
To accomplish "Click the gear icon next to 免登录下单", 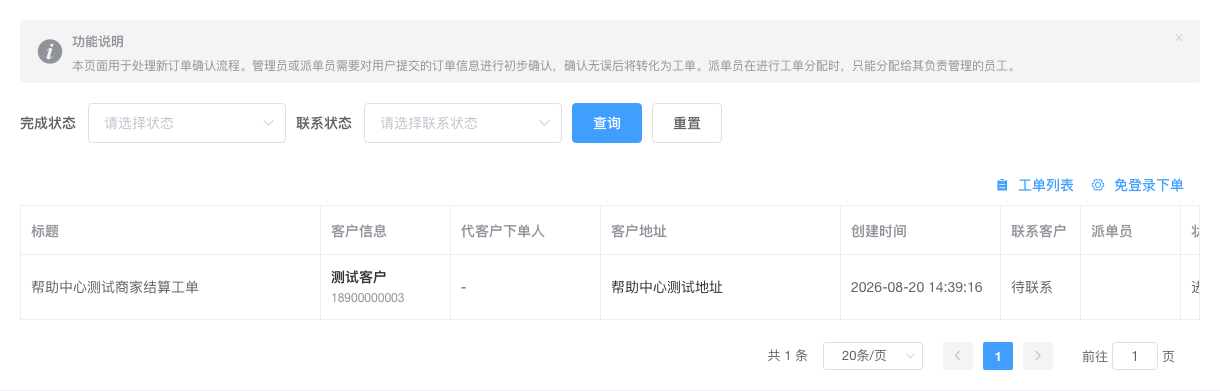I will (x=1098, y=185).
